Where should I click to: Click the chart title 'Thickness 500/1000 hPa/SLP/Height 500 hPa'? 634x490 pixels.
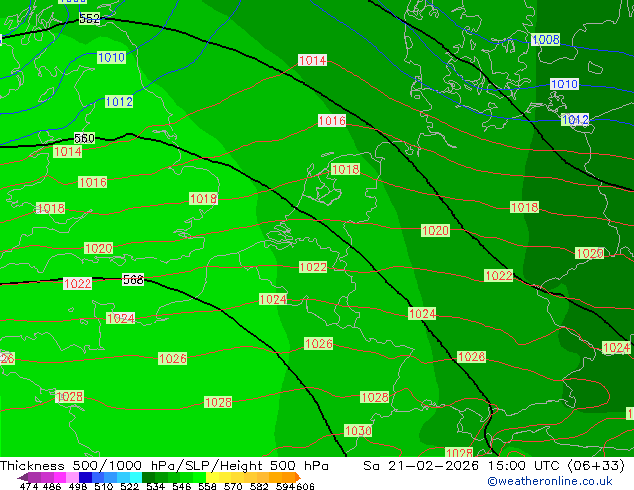point(164,466)
